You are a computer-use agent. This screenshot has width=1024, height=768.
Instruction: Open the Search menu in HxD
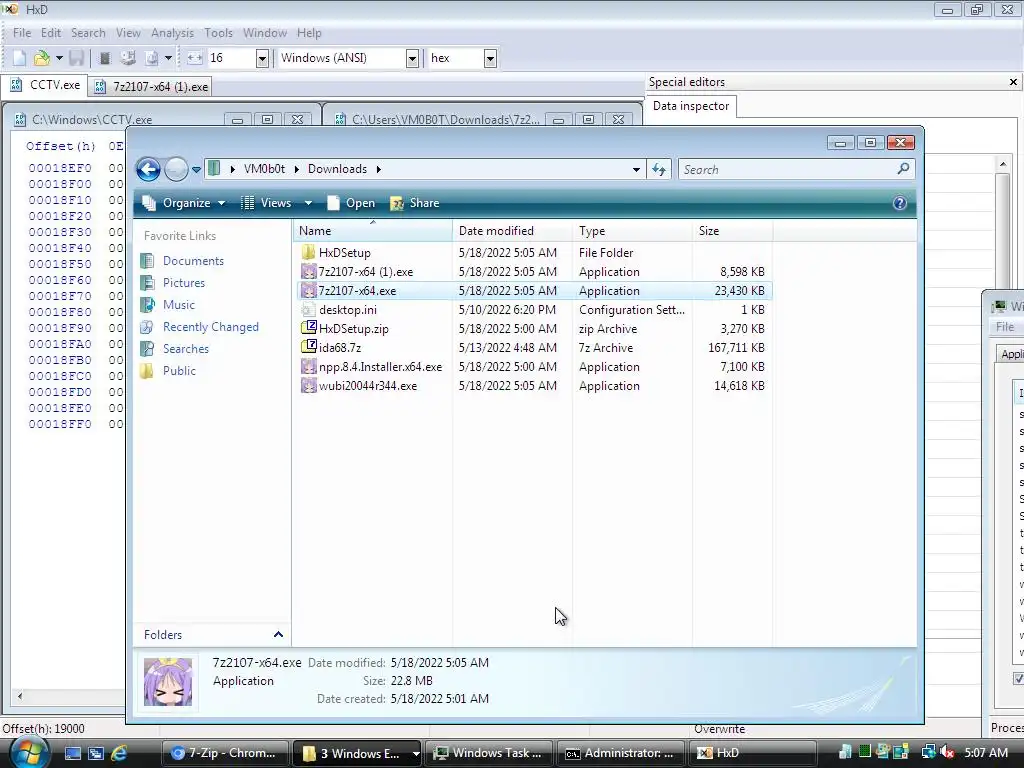(x=88, y=33)
